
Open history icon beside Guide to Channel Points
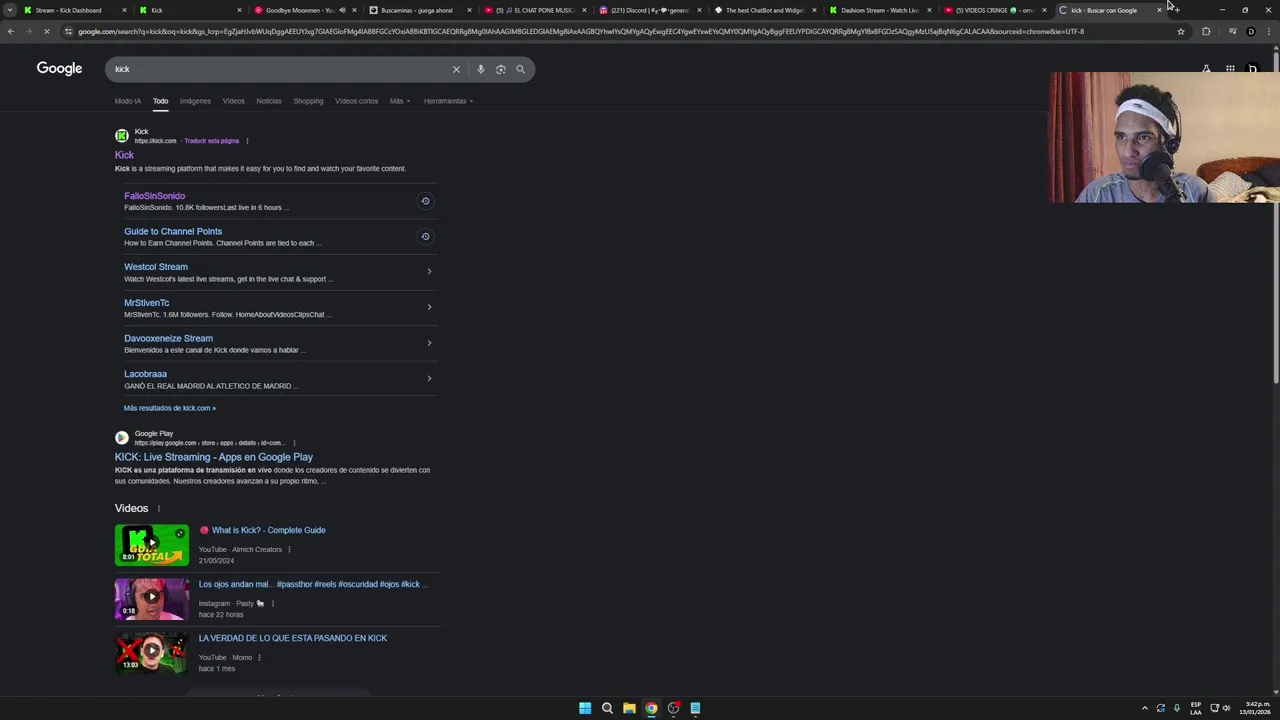tap(425, 237)
